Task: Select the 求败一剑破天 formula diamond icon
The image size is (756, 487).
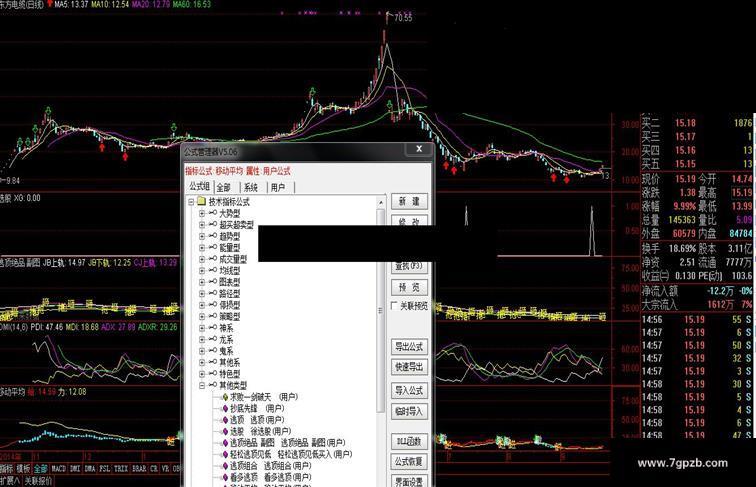Action: click(x=225, y=397)
